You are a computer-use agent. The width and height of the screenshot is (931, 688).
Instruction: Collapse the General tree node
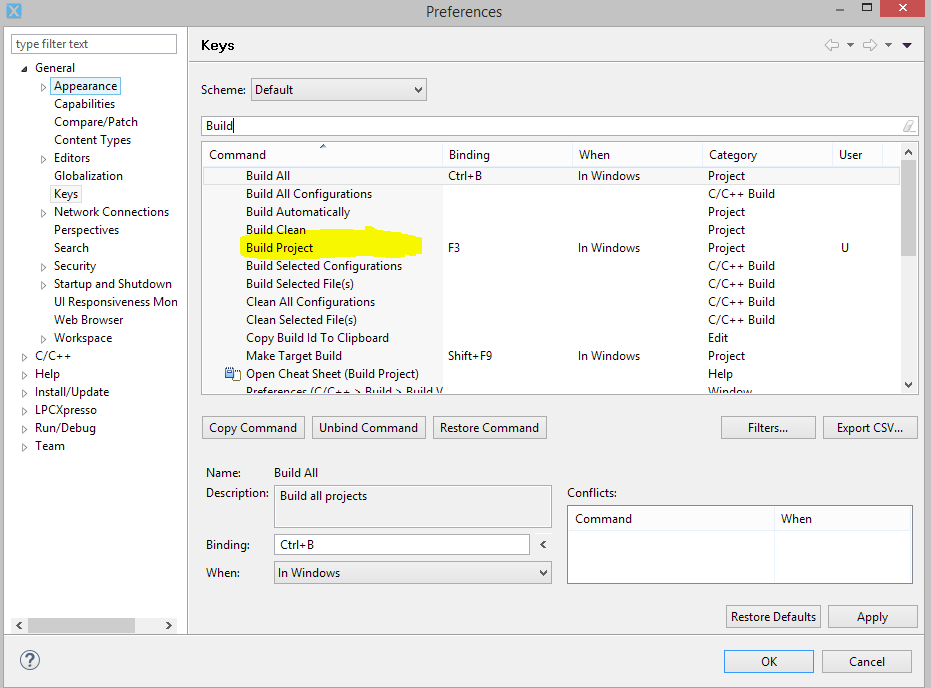pyautogui.click(x=24, y=69)
